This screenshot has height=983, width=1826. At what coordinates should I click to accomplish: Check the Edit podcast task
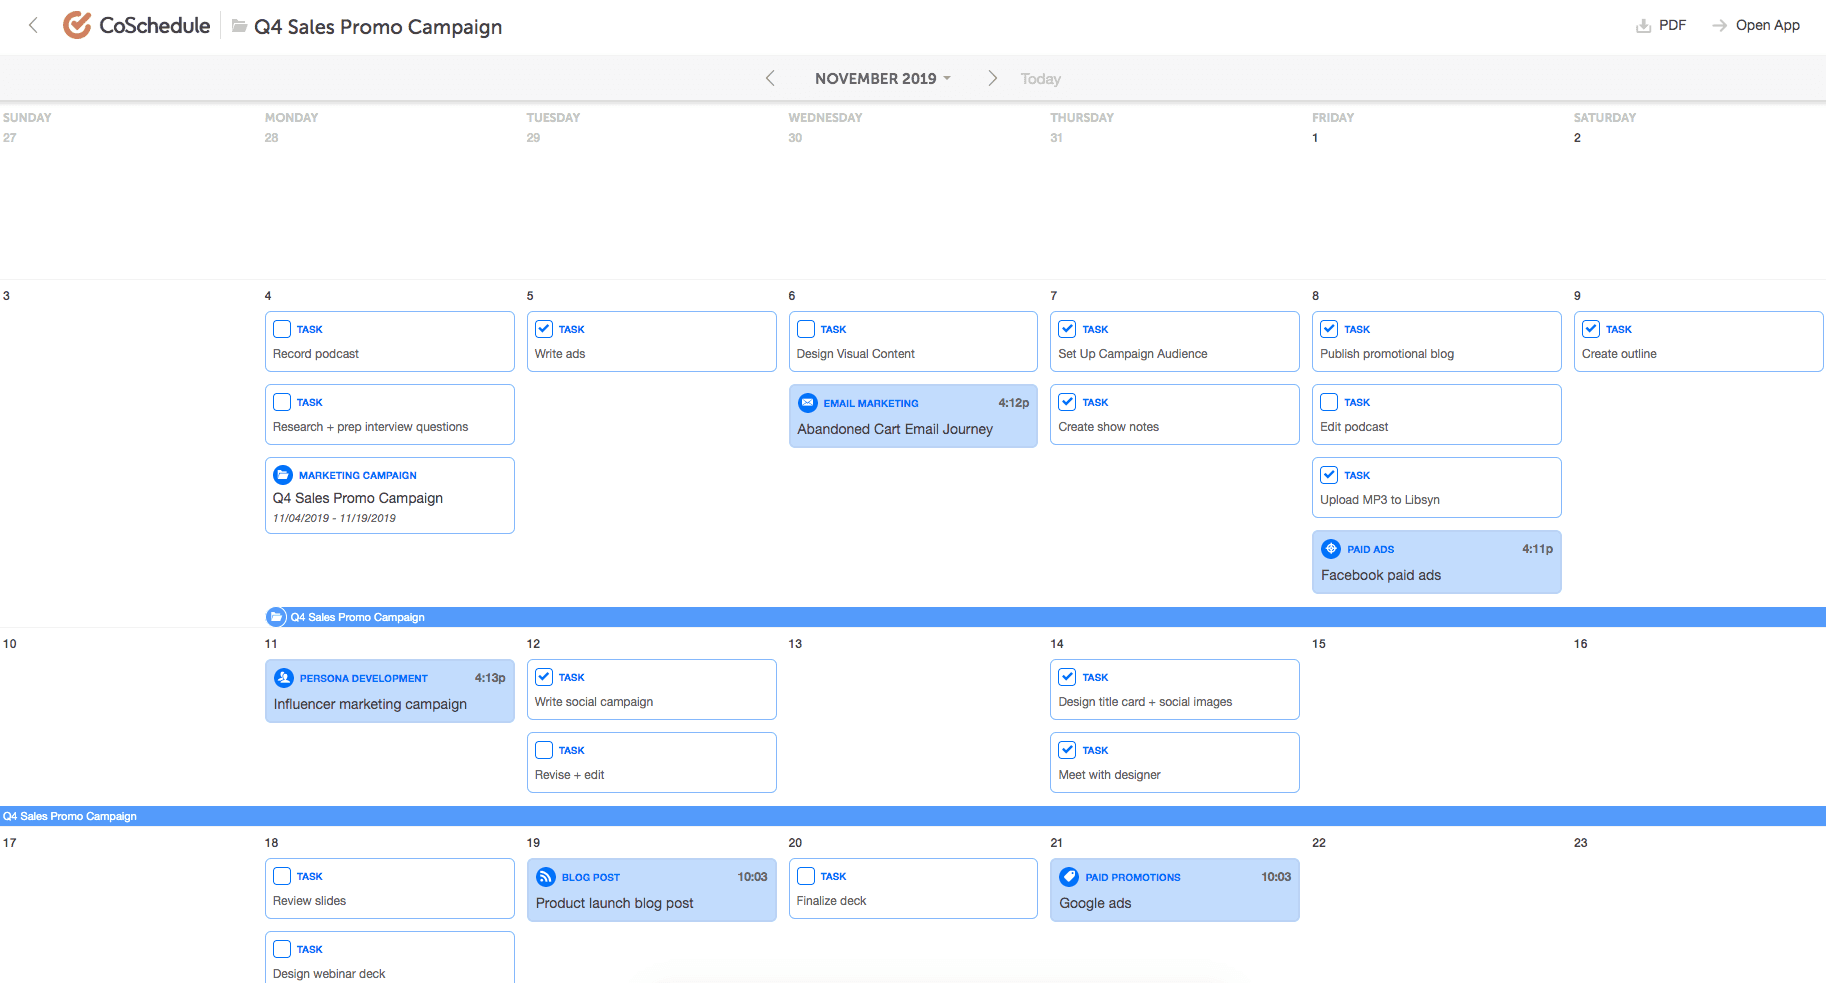point(1330,402)
